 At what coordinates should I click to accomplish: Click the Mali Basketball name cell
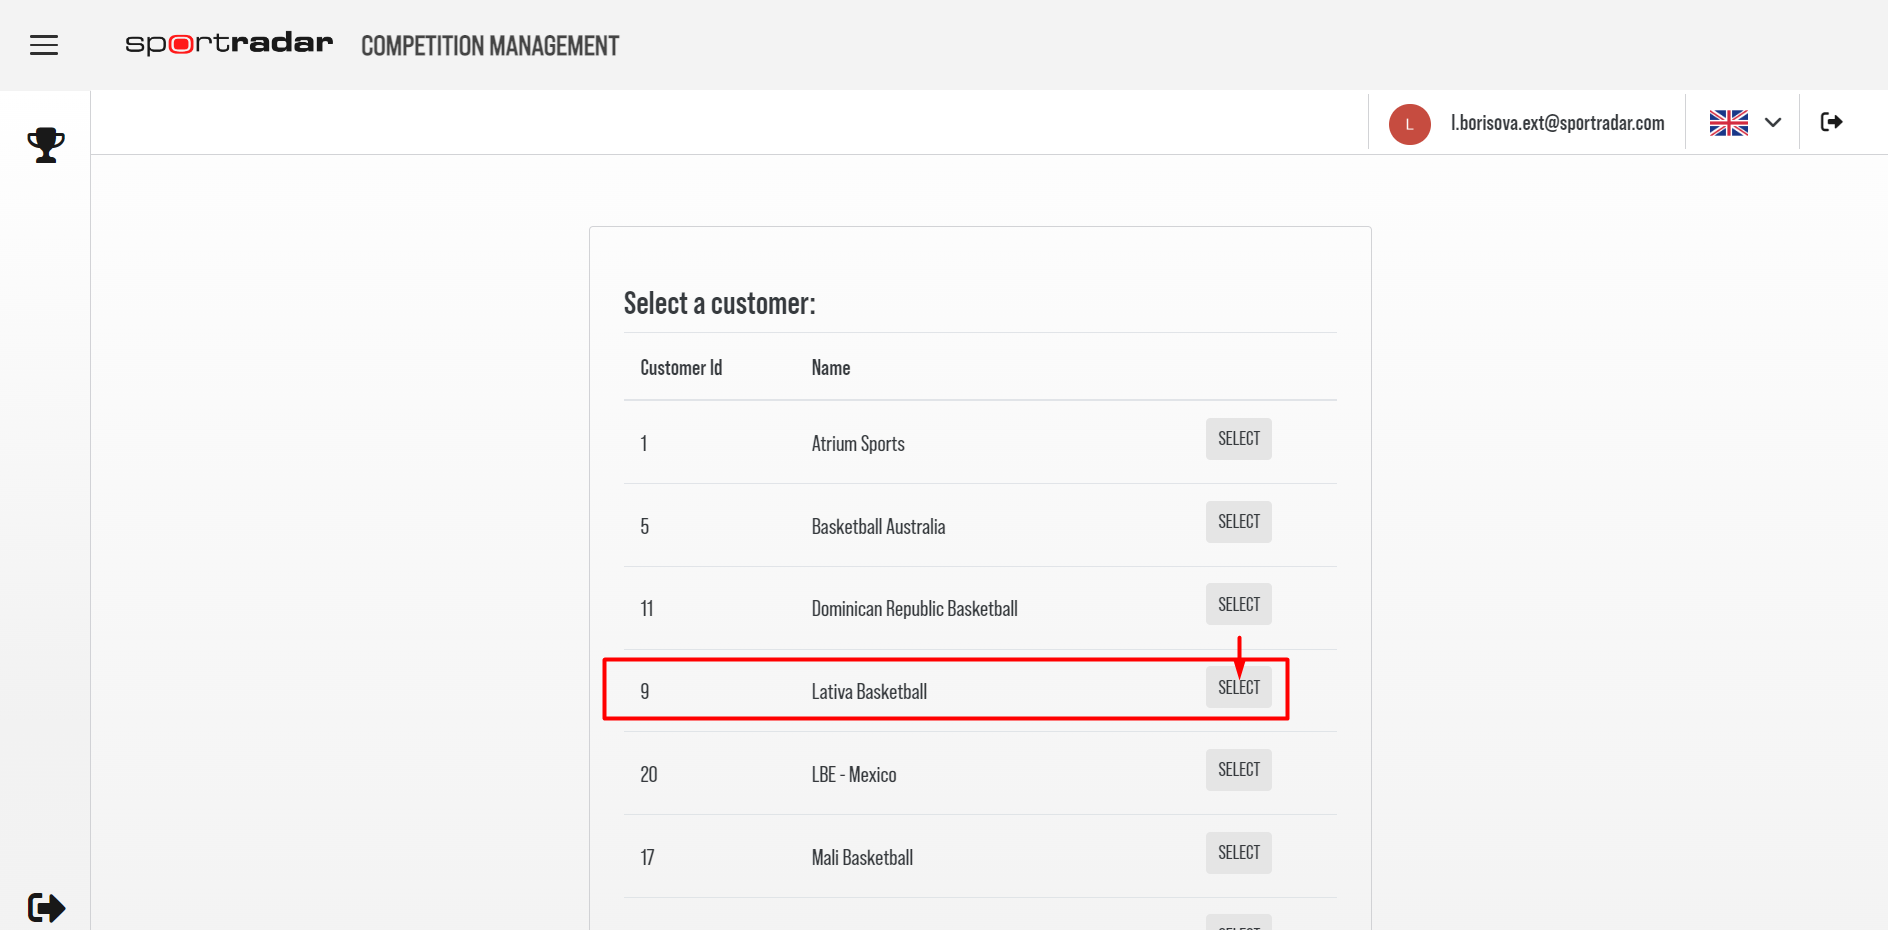coord(862,857)
